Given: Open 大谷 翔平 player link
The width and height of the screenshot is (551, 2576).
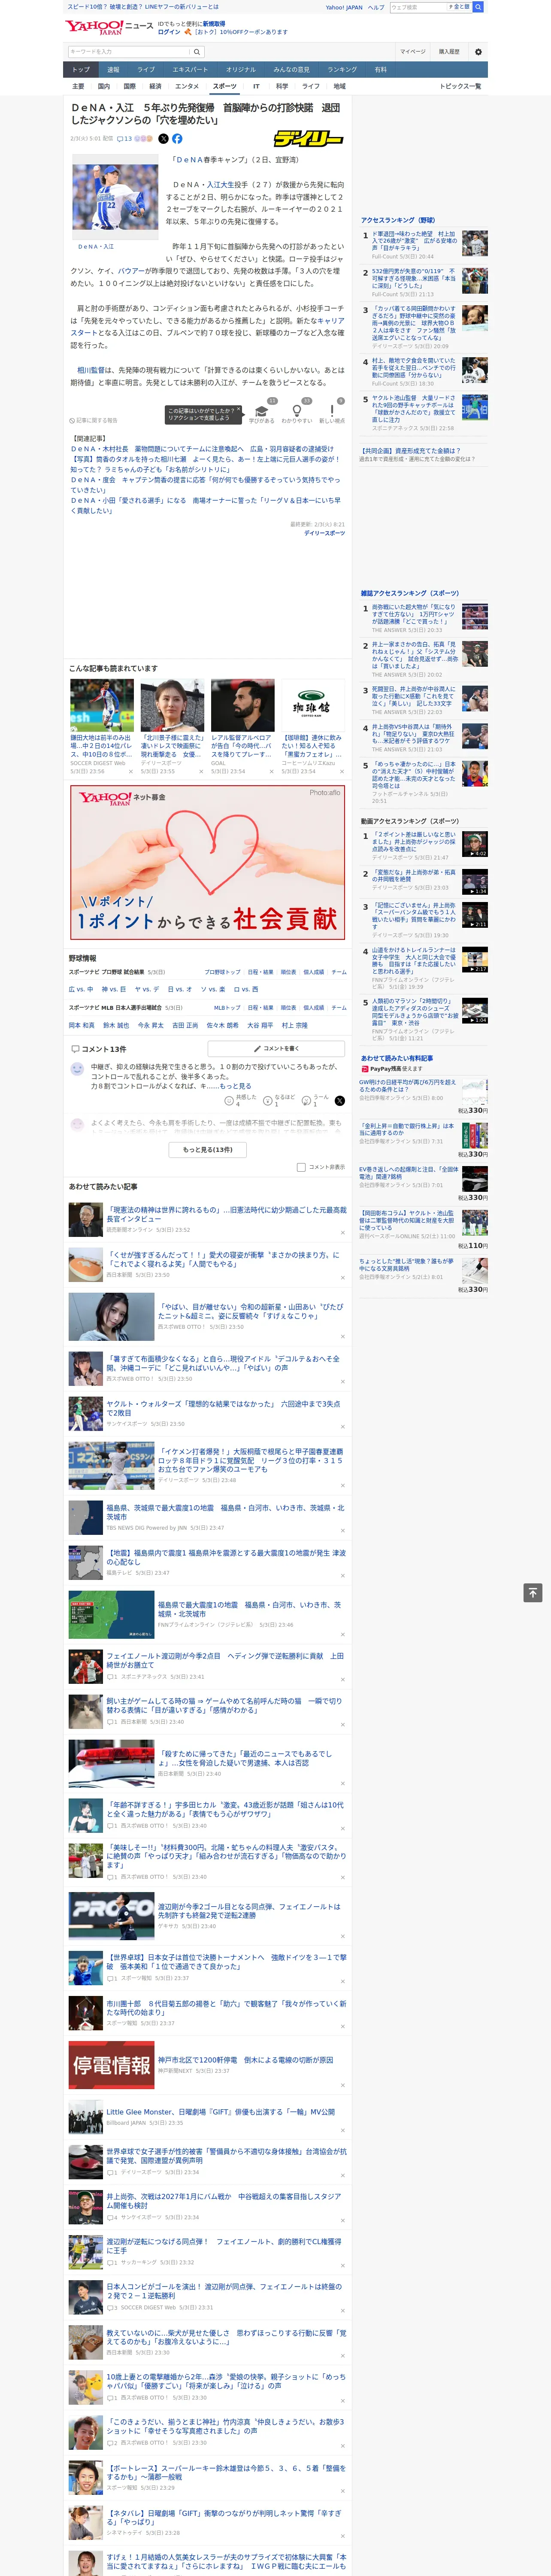Looking at the screenshot, I should point(260,1025).
